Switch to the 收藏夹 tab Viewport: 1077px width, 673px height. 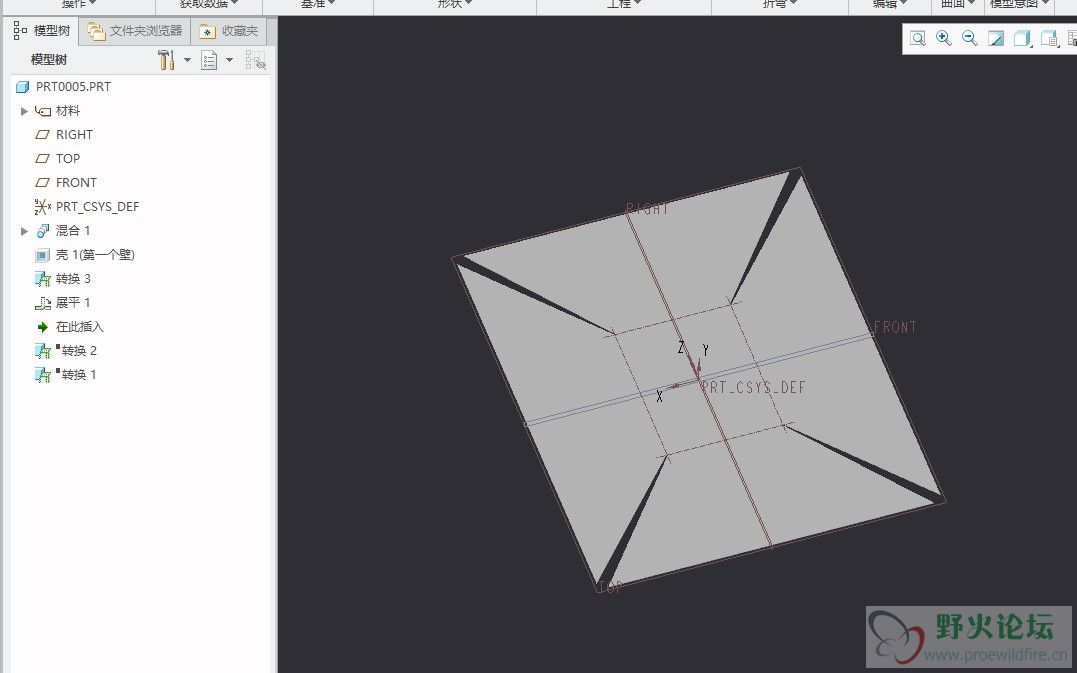(x=229, y=32)
